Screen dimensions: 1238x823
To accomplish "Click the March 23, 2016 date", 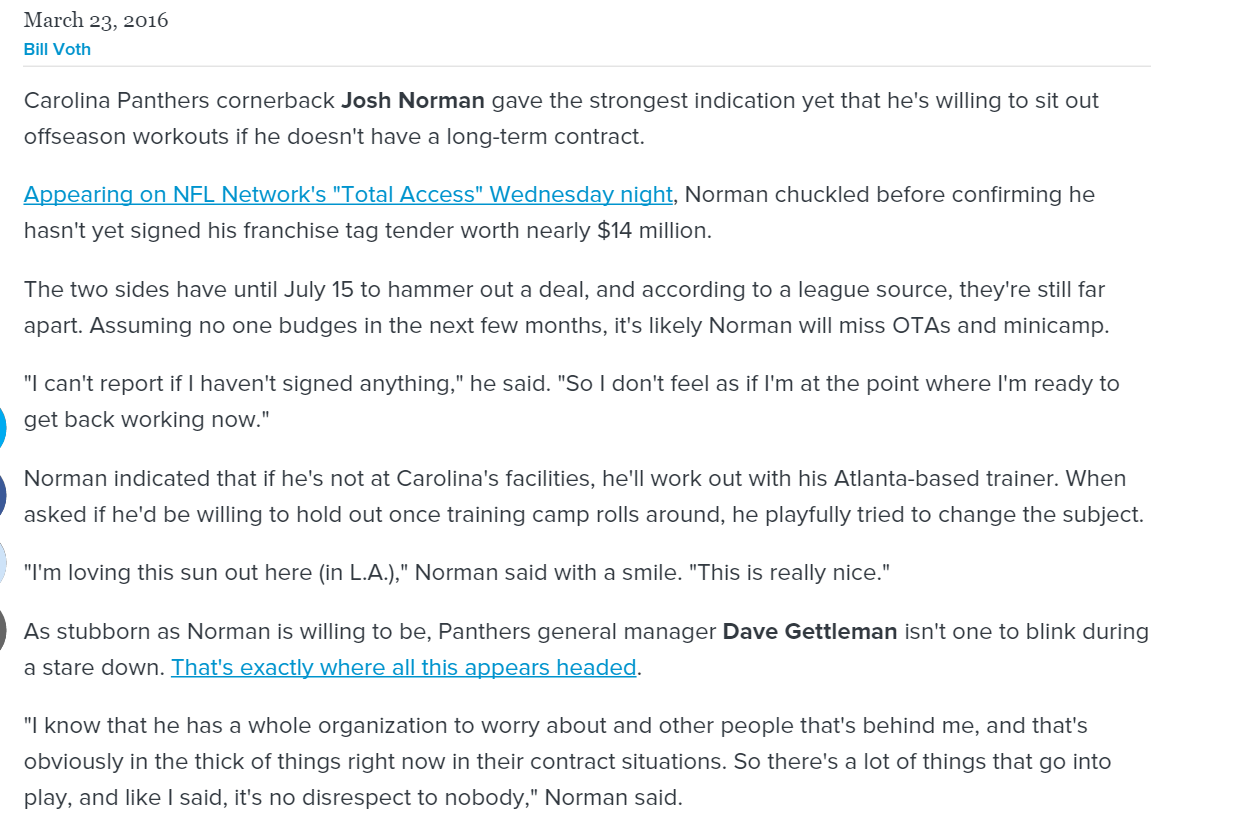I will pyautogui.click(x=96, y=20).
